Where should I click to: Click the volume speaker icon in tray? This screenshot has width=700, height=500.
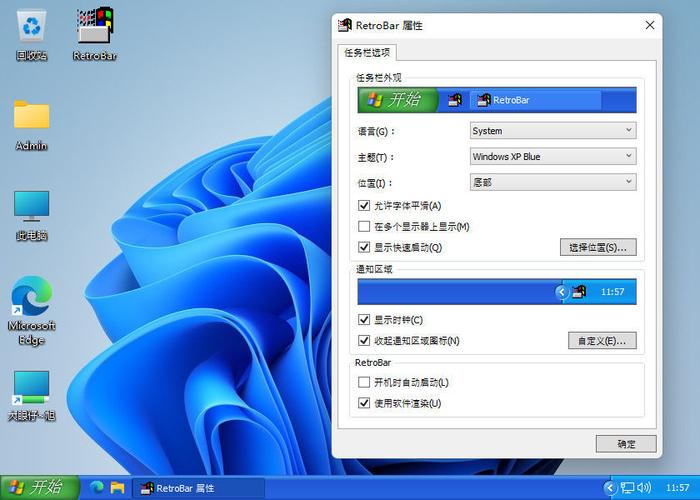coord(644,488)
